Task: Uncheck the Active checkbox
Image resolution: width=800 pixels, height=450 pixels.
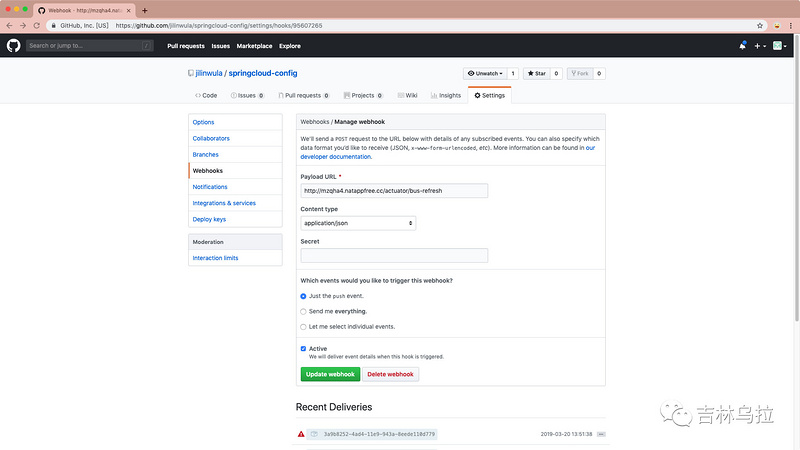Action: pyautogui.click(x=303, y=348)
